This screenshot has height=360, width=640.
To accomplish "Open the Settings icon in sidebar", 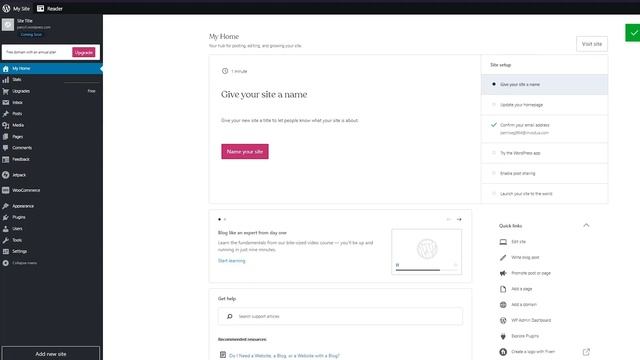I will (x=6, y=251).
